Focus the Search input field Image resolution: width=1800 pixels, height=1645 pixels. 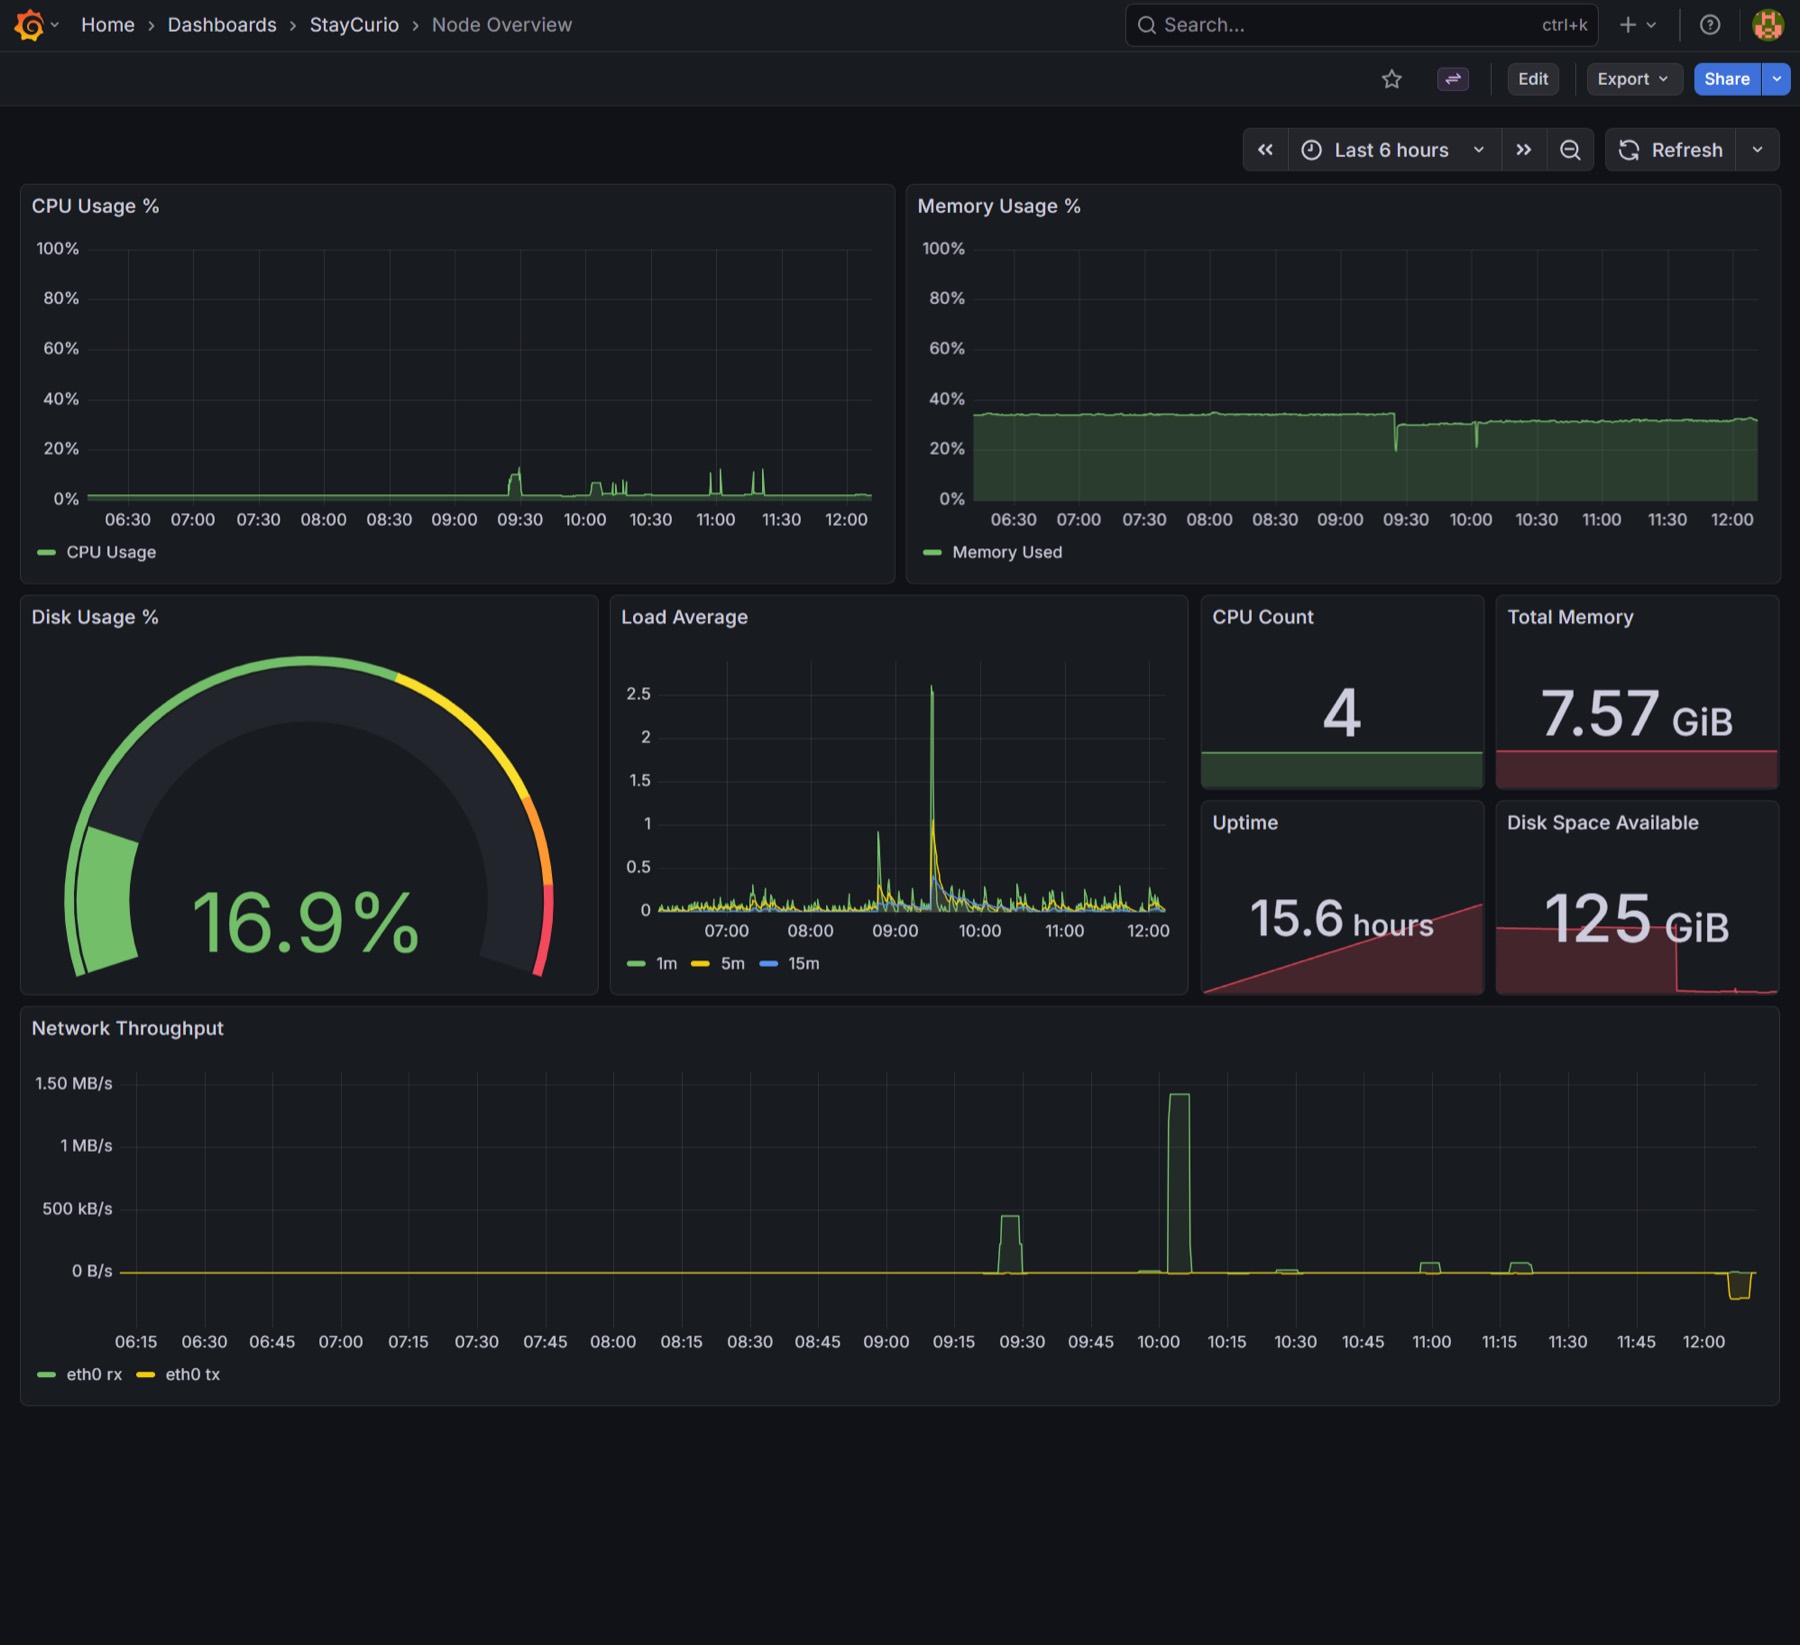1361,25
